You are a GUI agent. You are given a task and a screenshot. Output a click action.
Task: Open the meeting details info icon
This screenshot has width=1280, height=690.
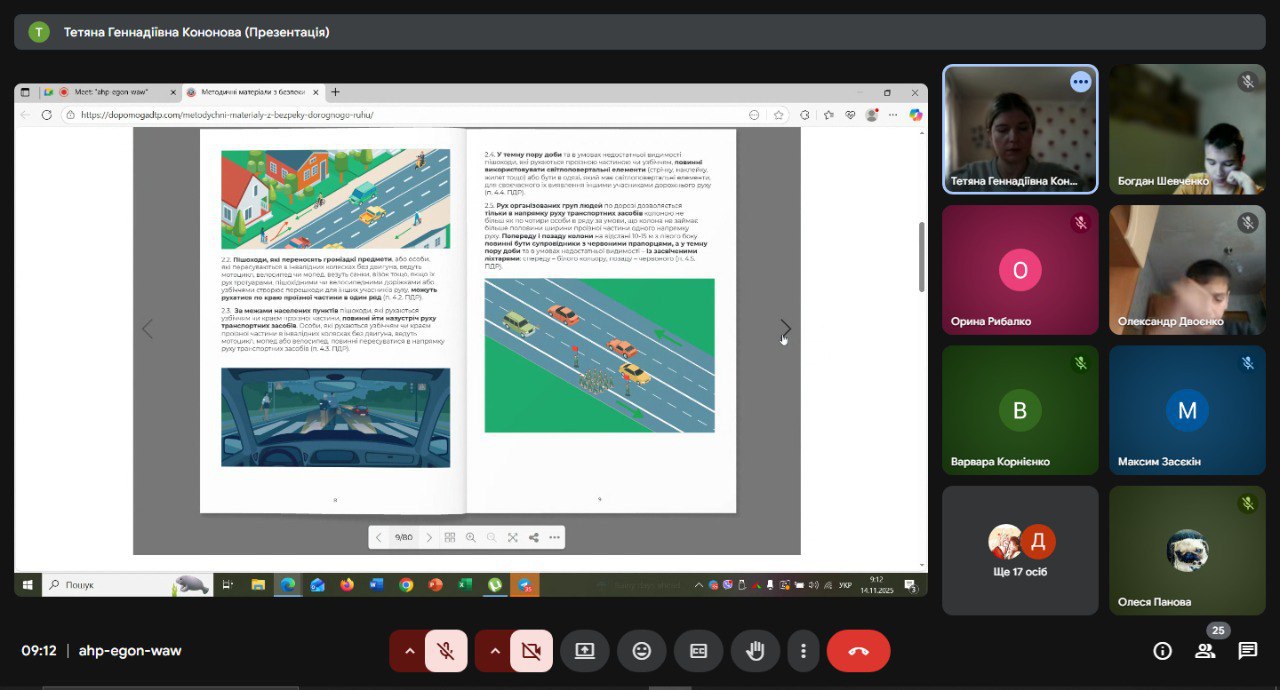[1162, 651]
